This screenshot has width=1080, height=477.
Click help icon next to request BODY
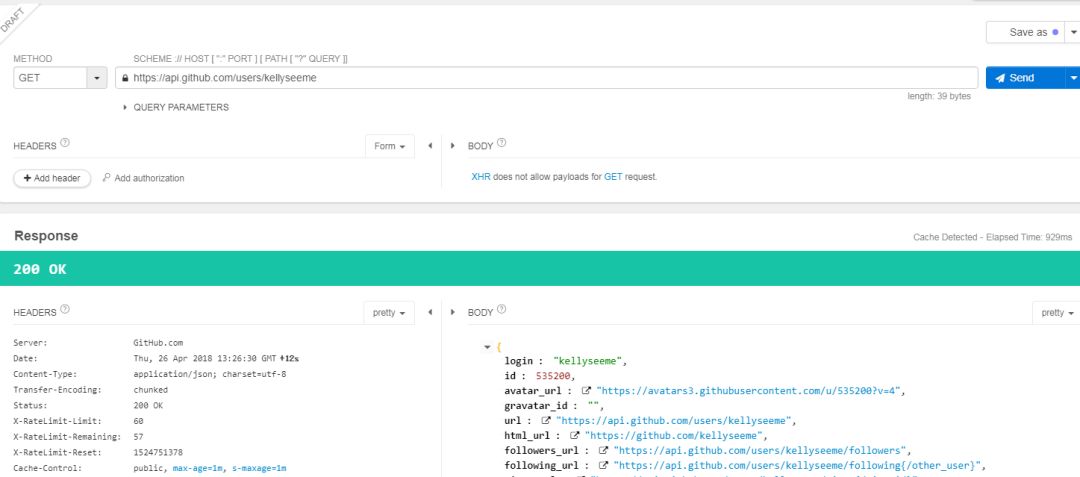[501, 143]
